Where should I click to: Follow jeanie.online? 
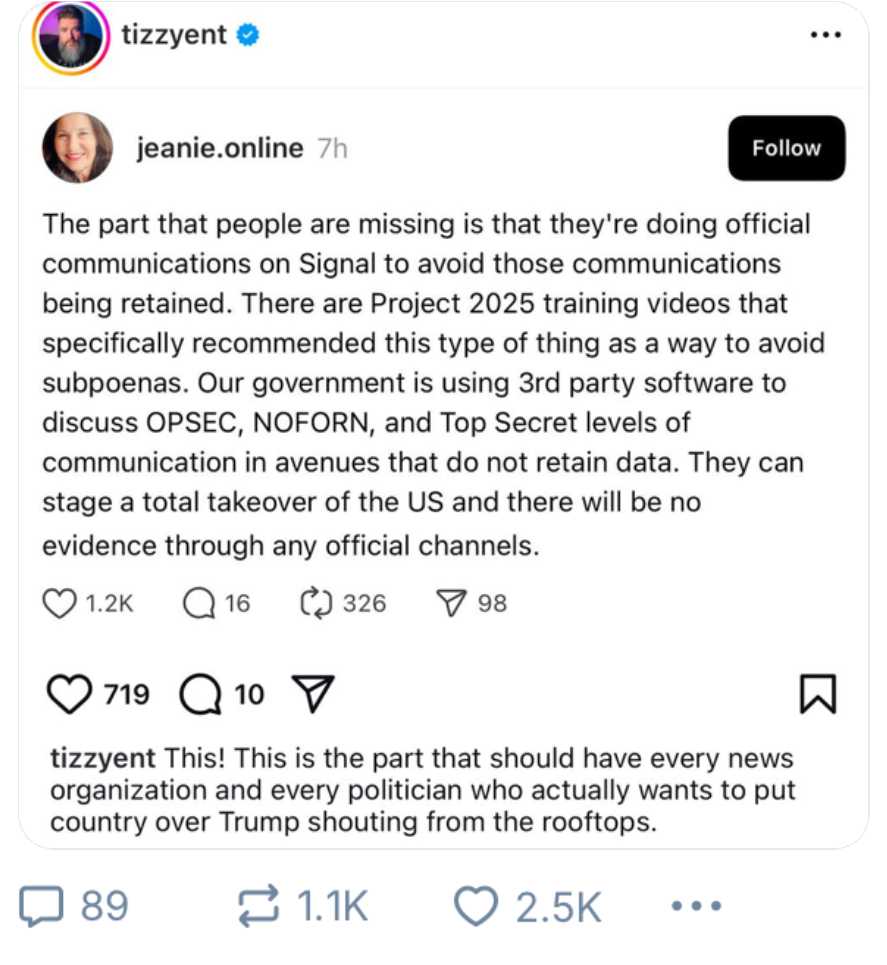point(786,148)
